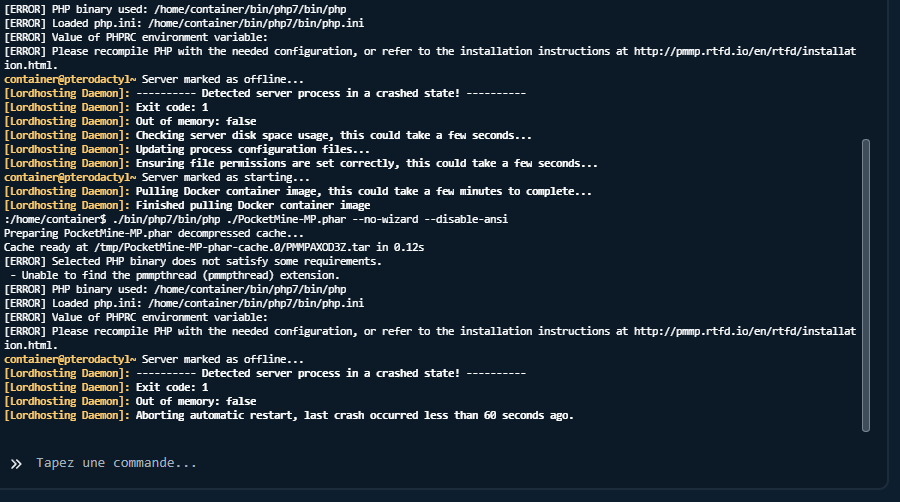Viewport: 900px width, 502px height.
Task: Select the "Pulling Docker container image" daemon line
Action: pyautogui.click(x=298, y=191)
